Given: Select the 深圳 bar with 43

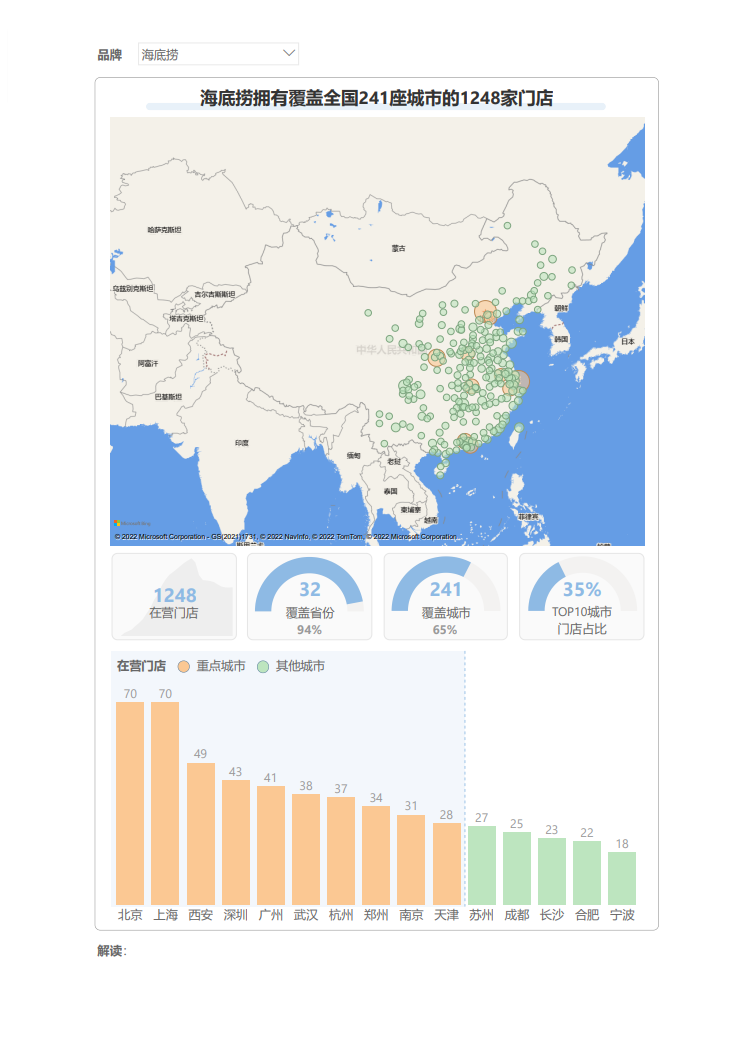Looking at the screenshot, I should pyautogui.click(x=235, y=842).
